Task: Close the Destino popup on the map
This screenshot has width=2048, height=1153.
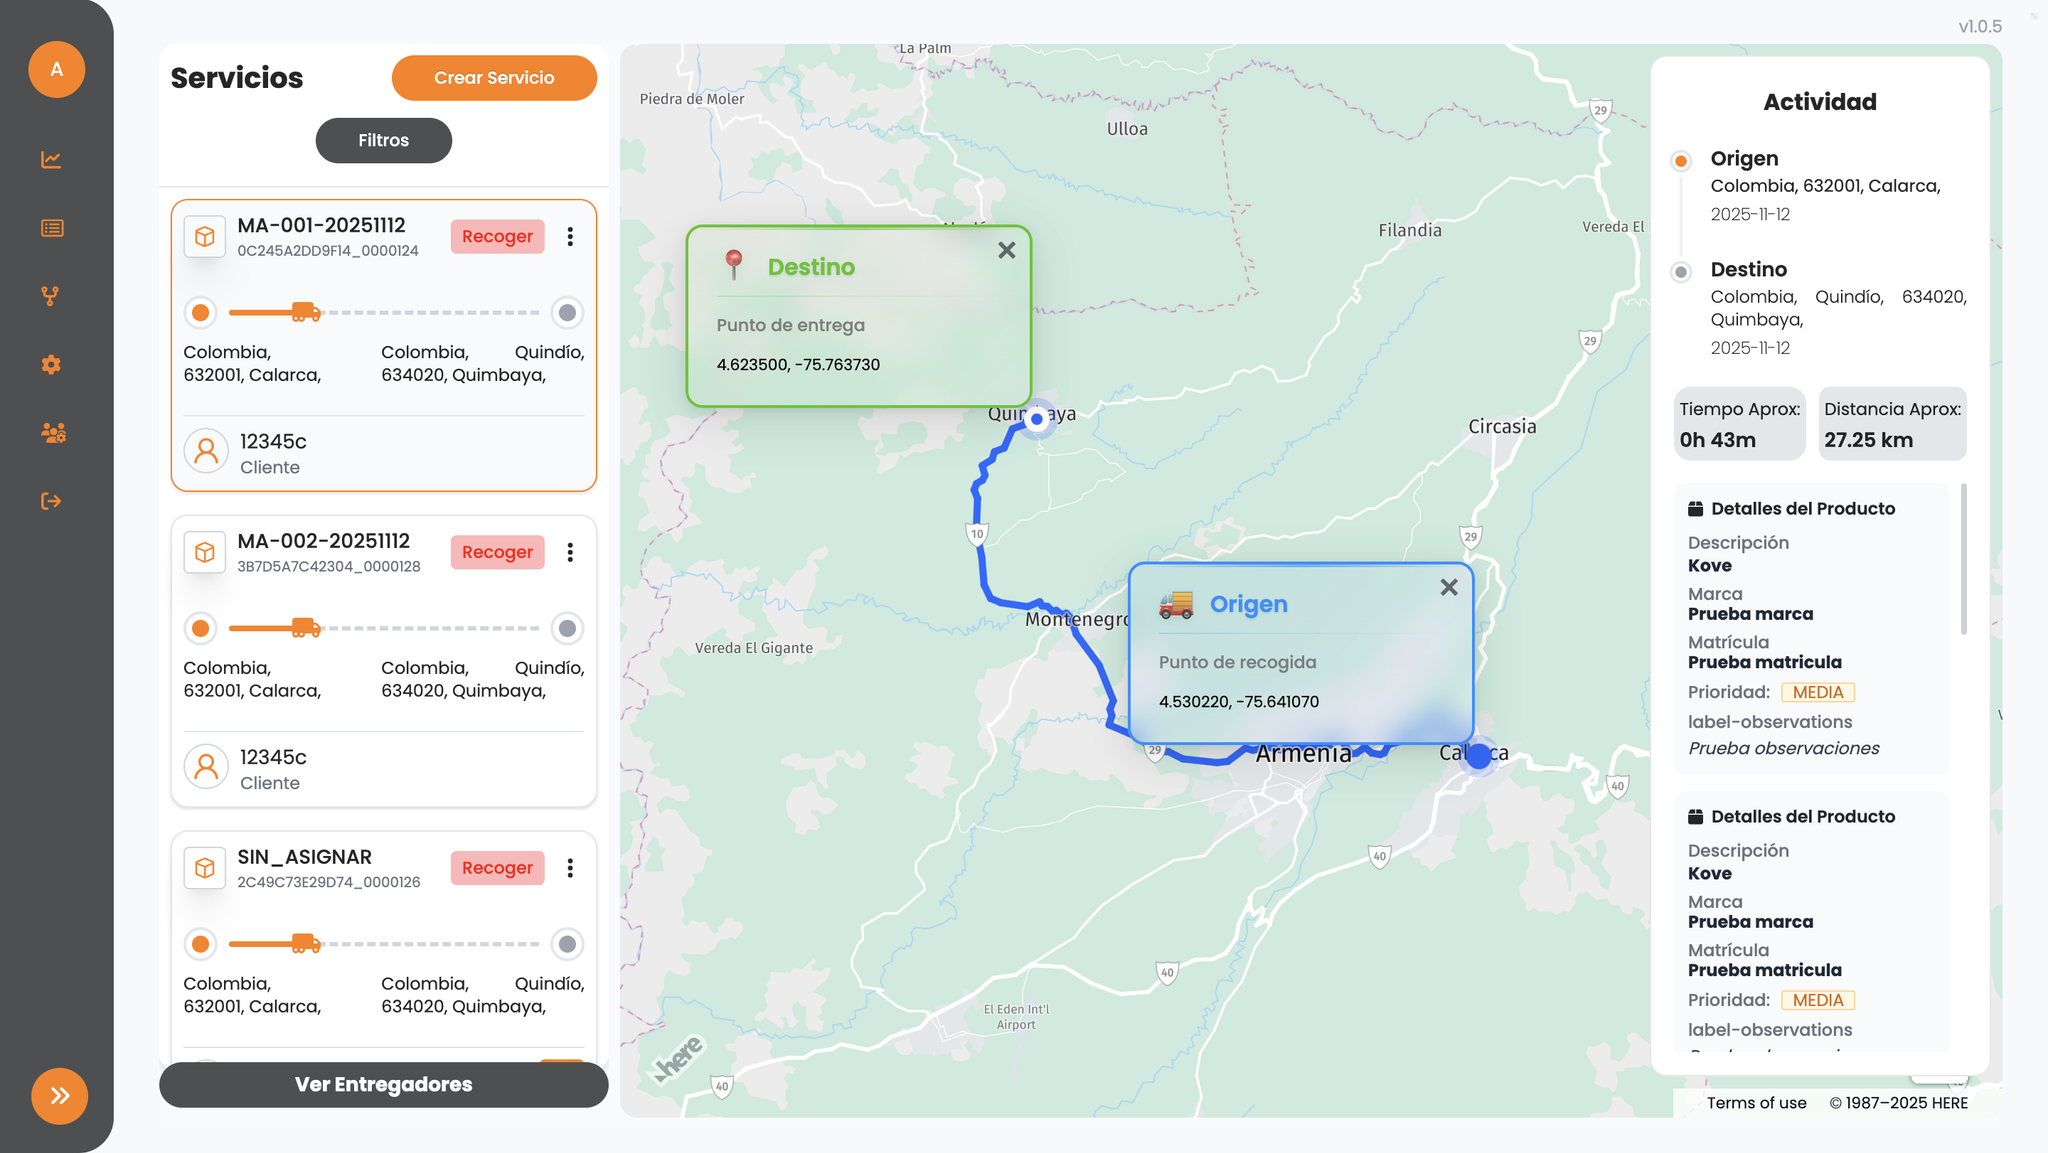Action: click(x=1007, y=250)
